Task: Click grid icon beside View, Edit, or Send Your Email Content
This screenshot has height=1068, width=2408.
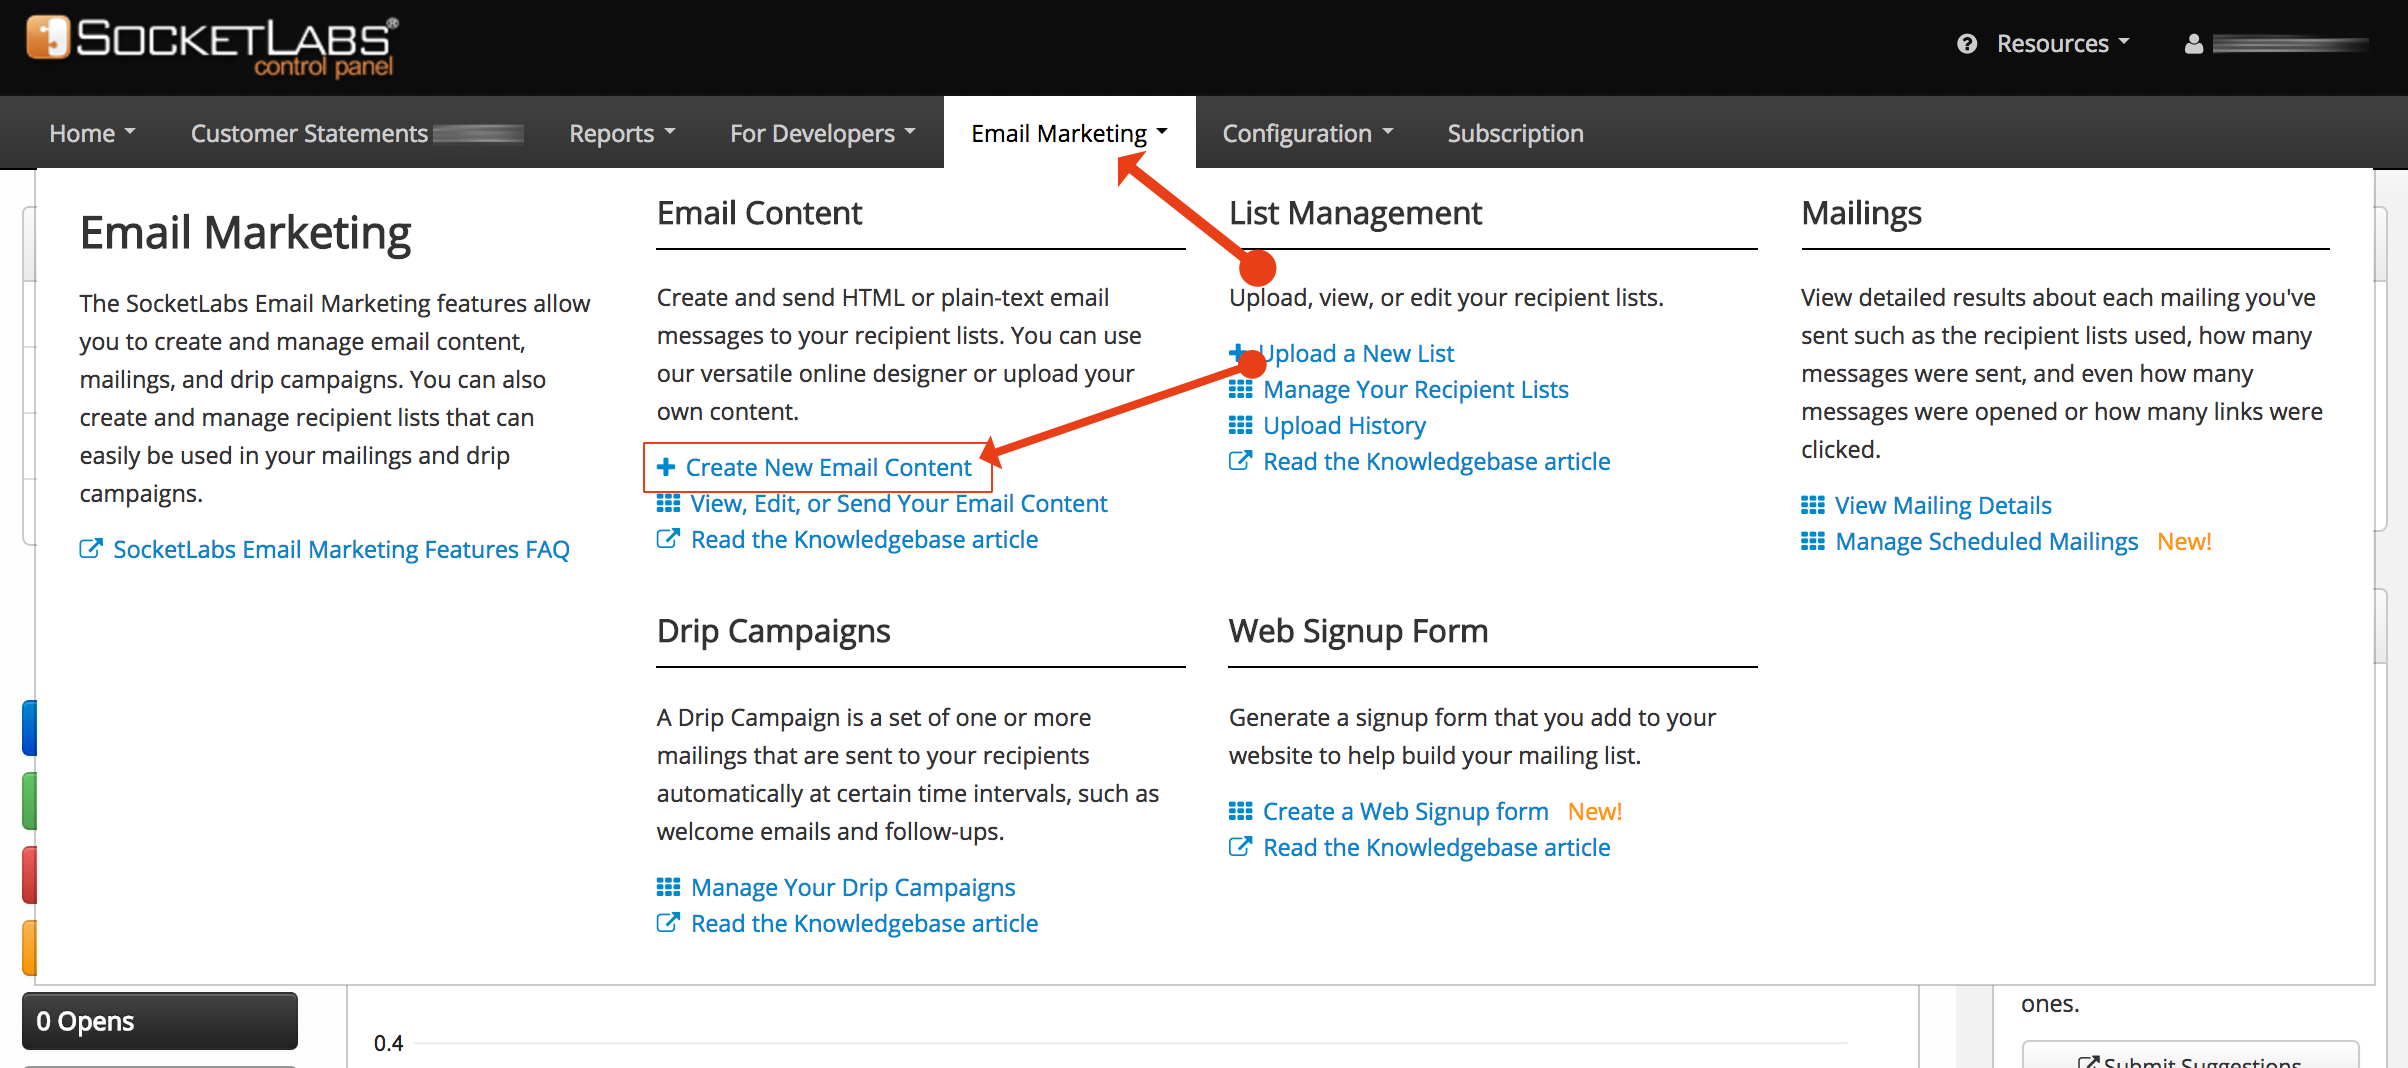Action: 668,503
